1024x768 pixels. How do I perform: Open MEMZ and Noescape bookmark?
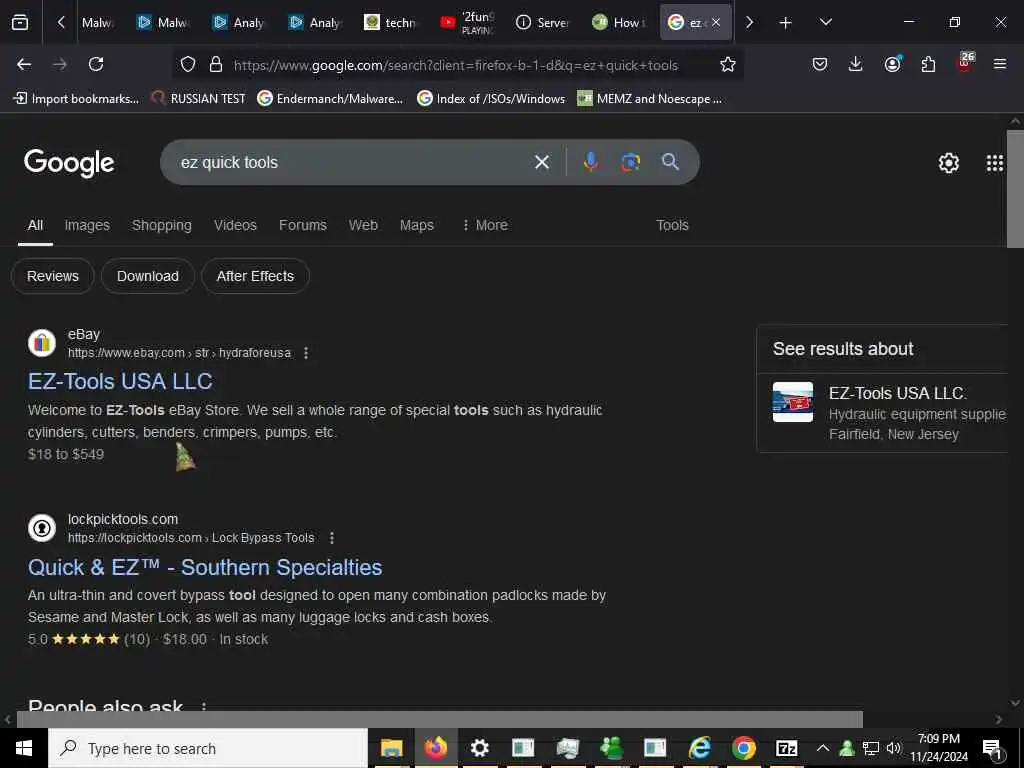(x=650, y=99)
